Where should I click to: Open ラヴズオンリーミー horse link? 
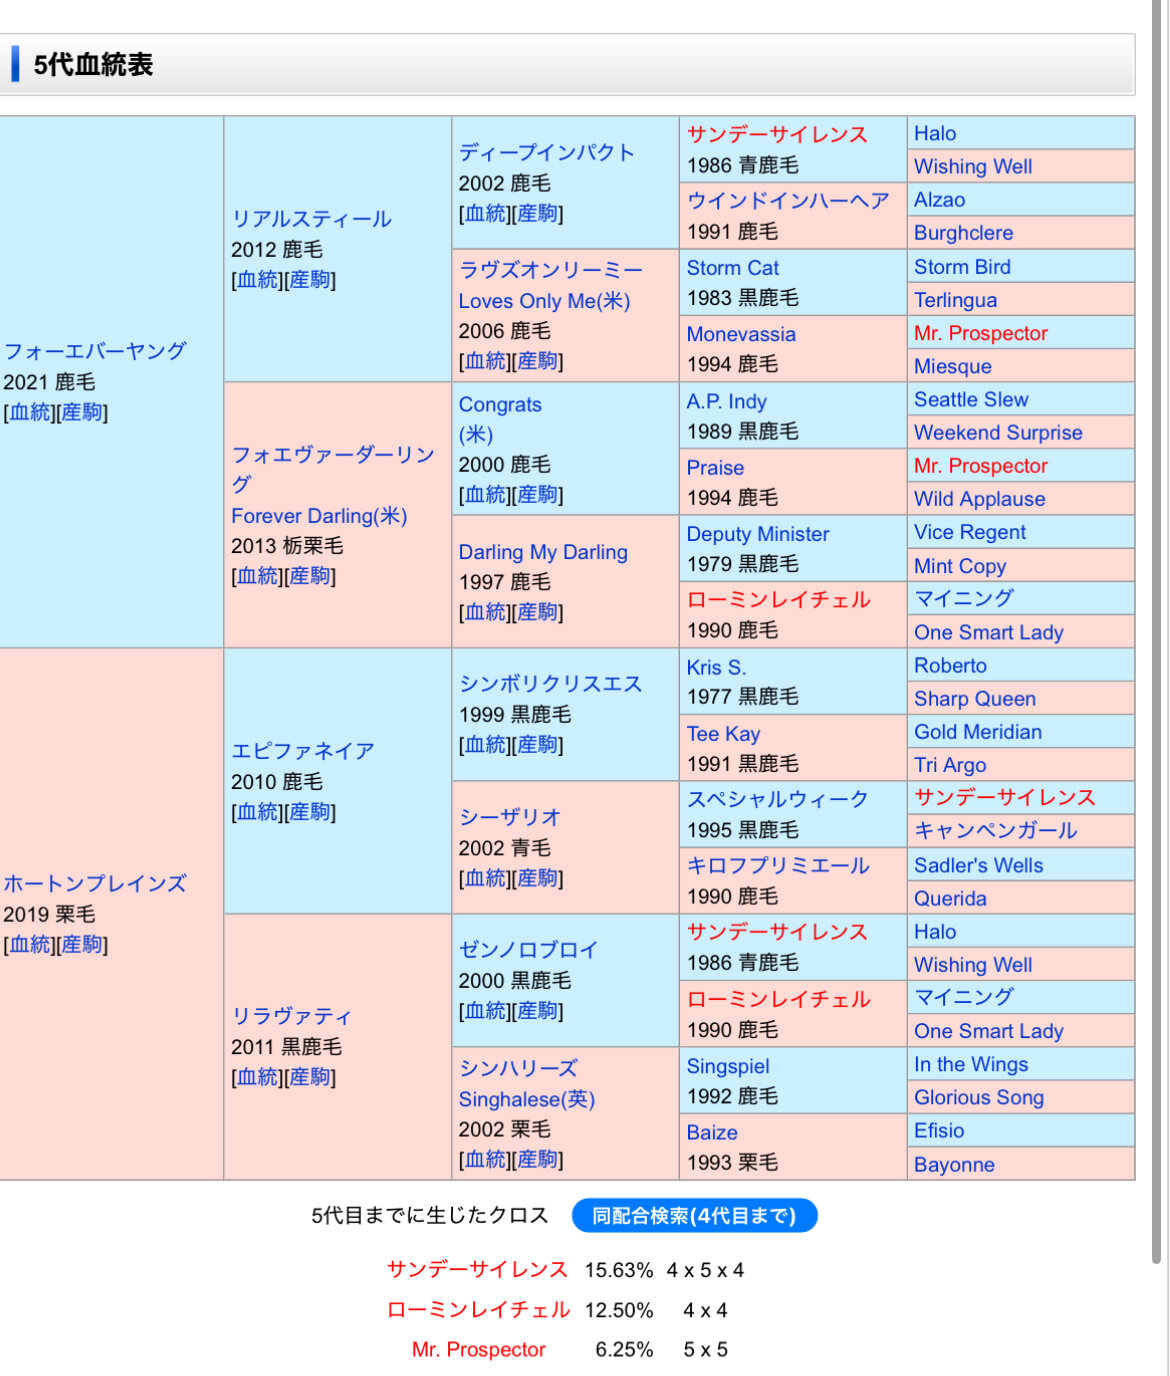(x=551, y=270)
